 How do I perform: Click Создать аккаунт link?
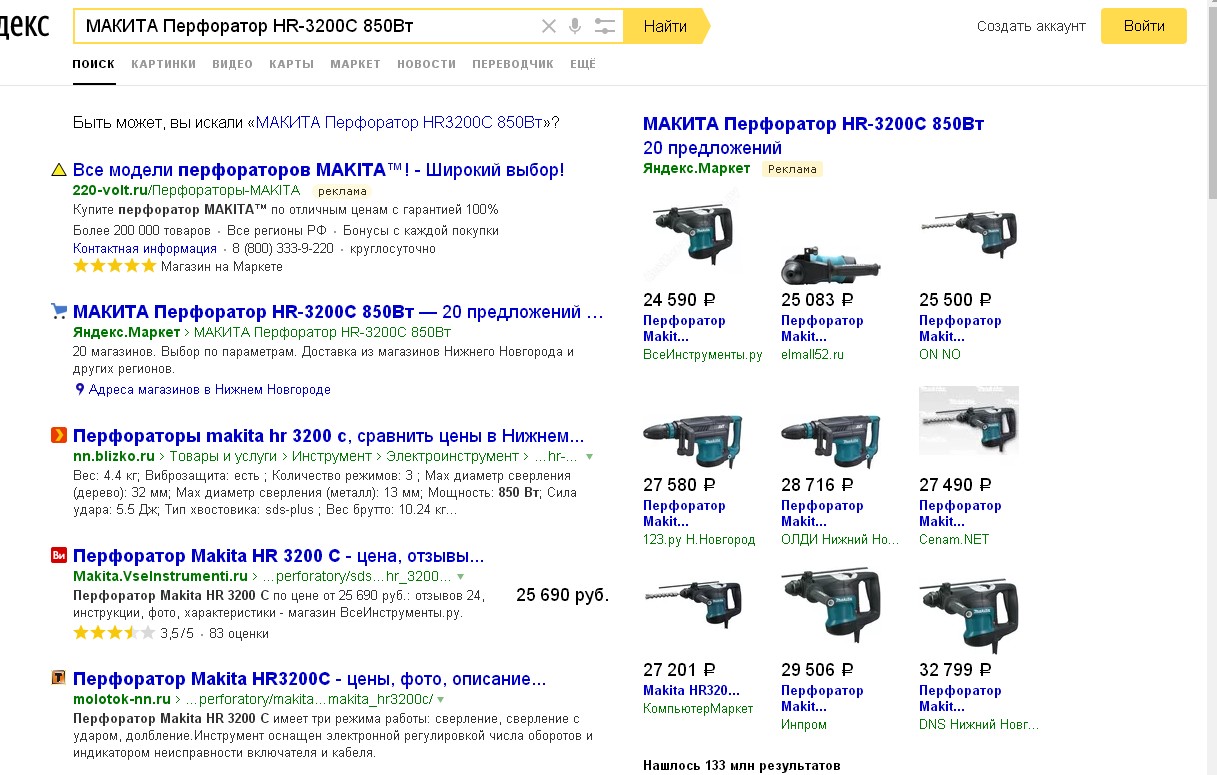pyautogui.click(x=1031, y=26)
